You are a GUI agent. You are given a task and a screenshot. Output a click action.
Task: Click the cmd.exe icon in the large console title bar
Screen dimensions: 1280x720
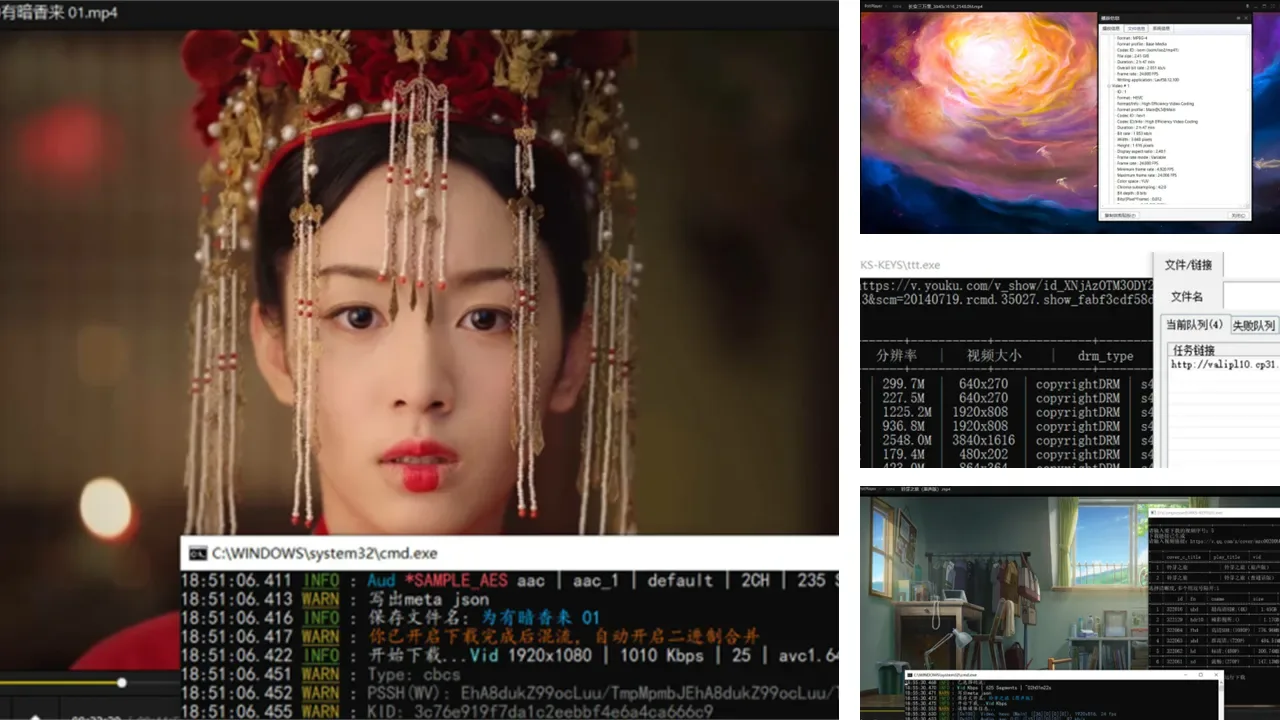[x=197, y=553]
